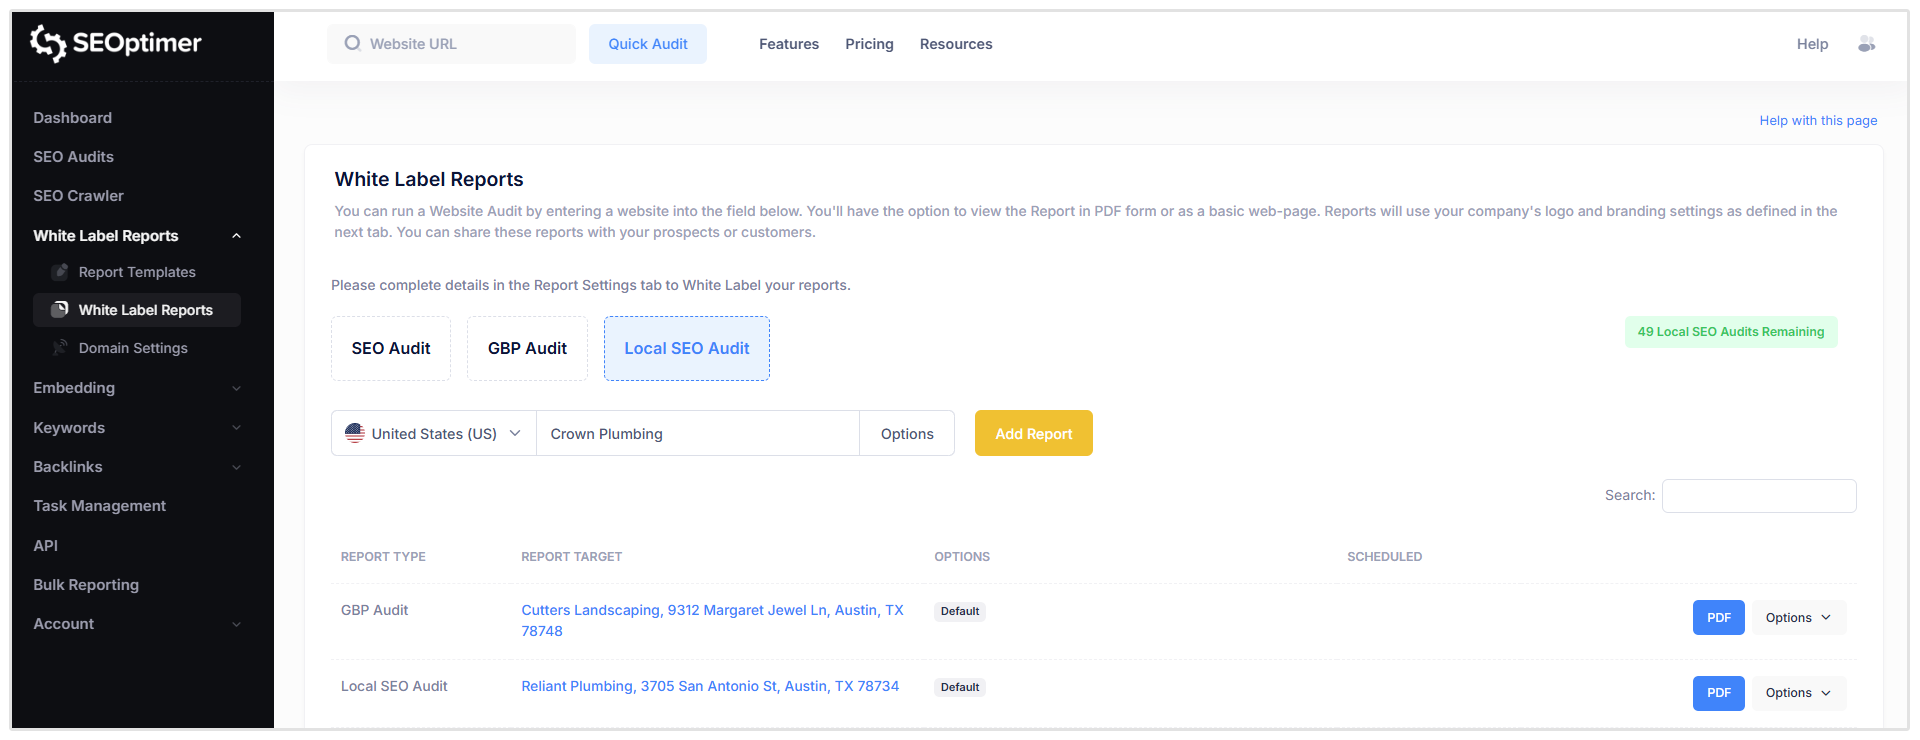Click the Local SEO Audit report type cell
Viewport: 1920px width, 740px height.
[x=394, y=686]
